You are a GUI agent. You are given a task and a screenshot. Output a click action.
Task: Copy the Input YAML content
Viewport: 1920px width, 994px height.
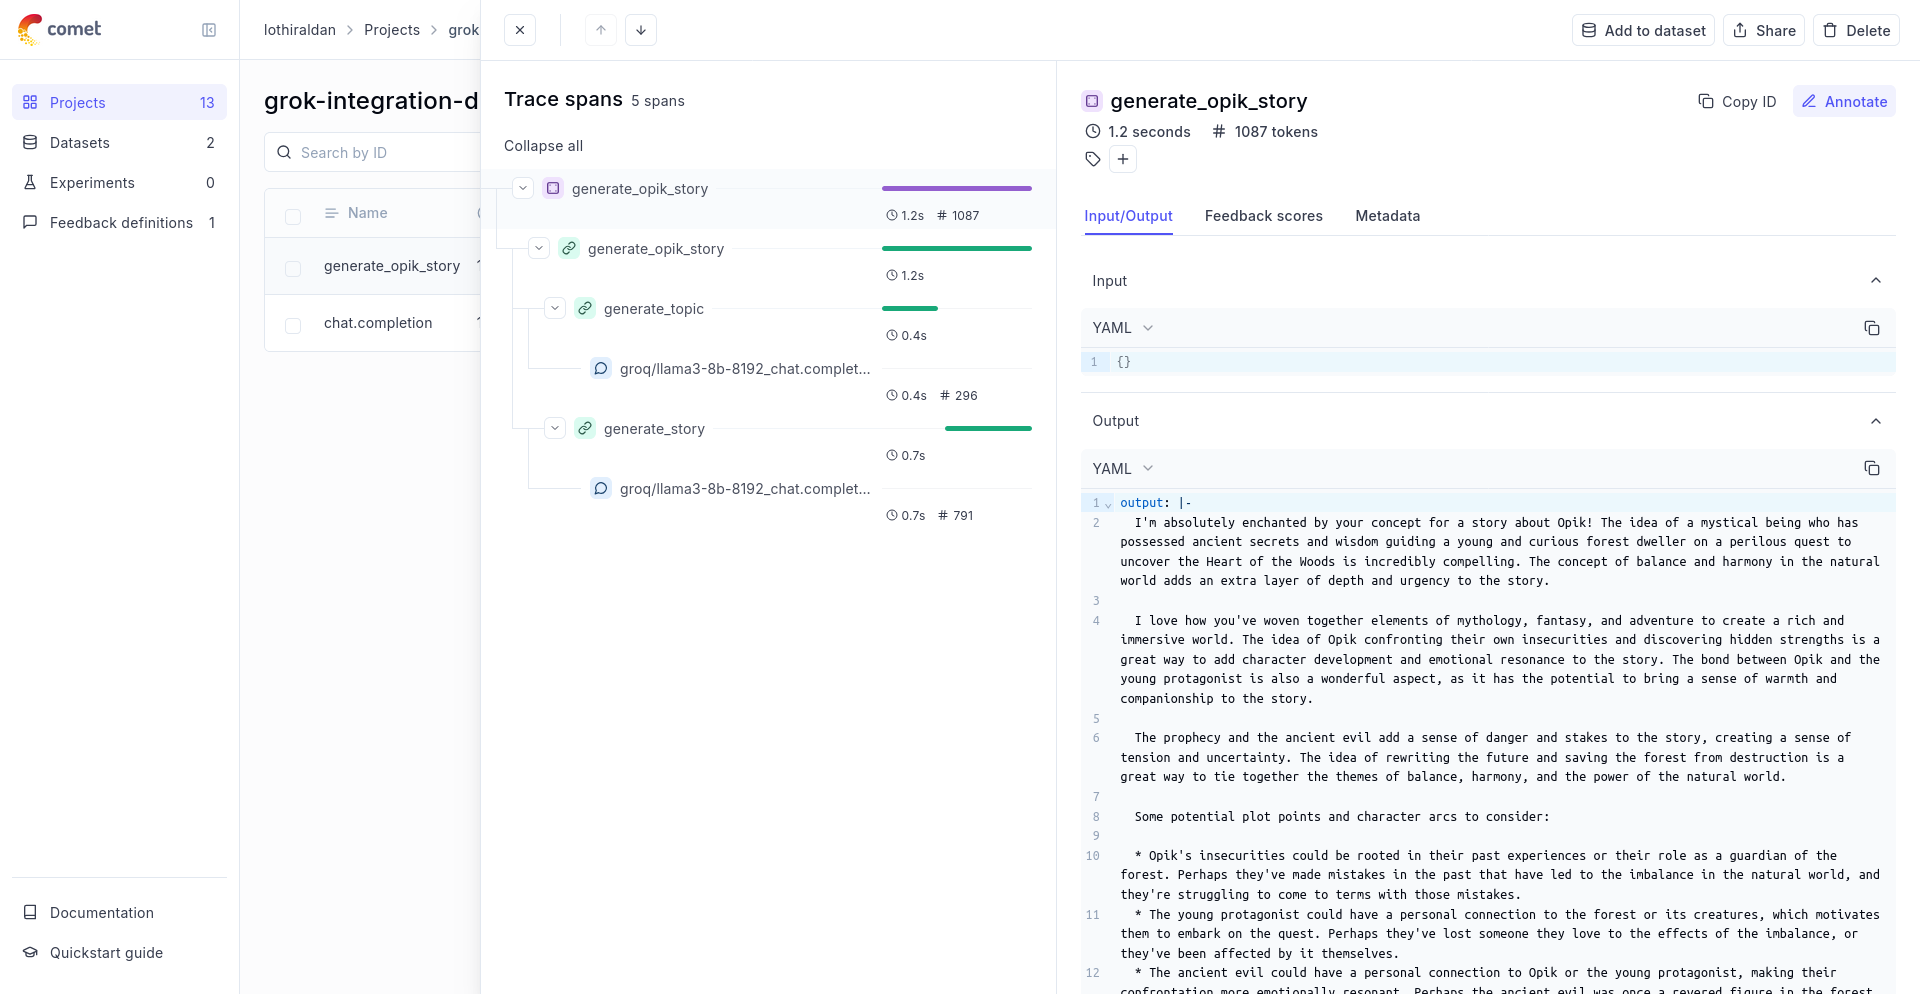(x=1871, y=328)
